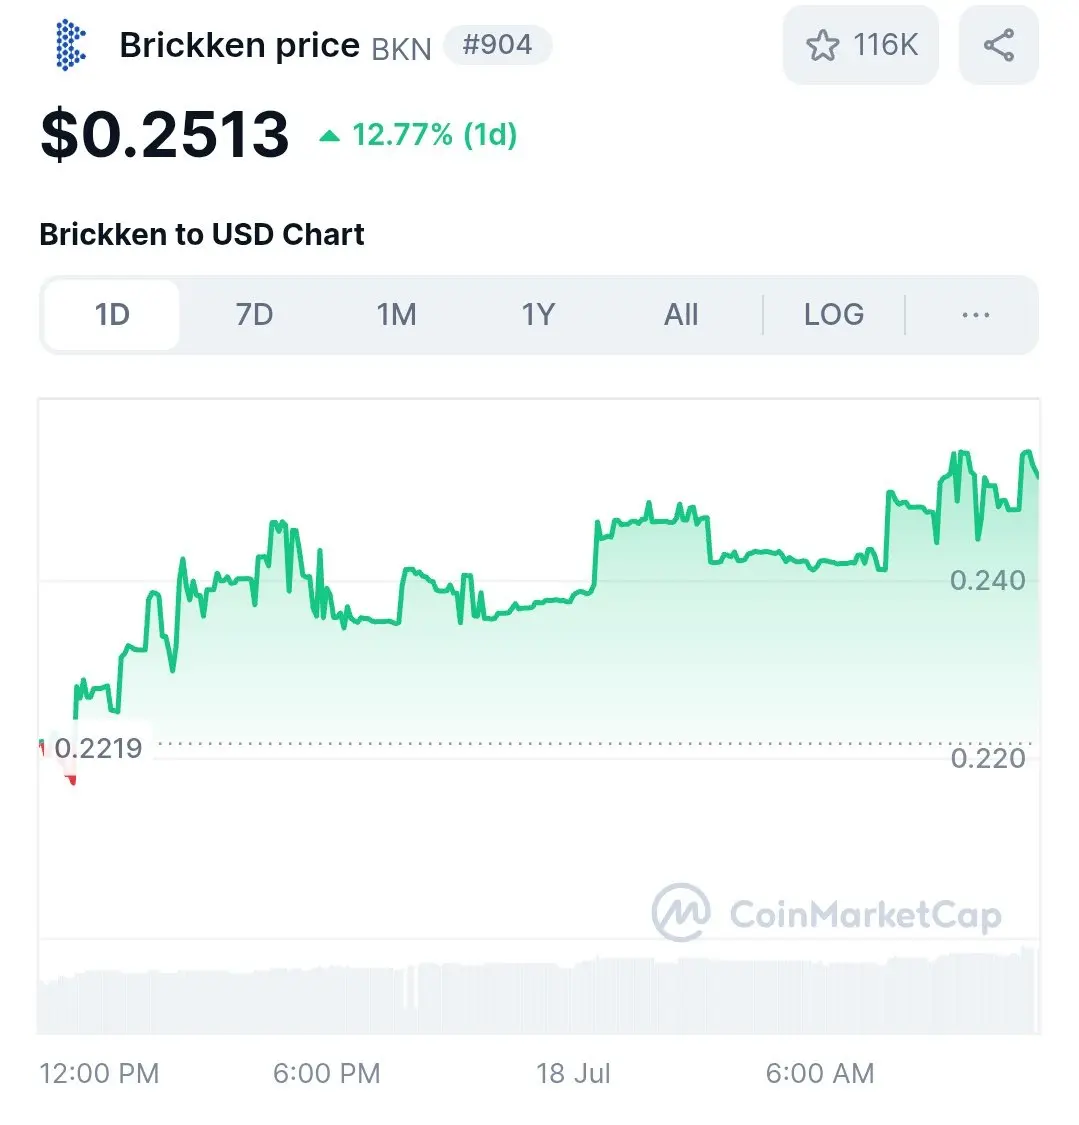Click the 6:00 PM time axis marker
This screenshot has width=1079, height=1125.
326,1073
